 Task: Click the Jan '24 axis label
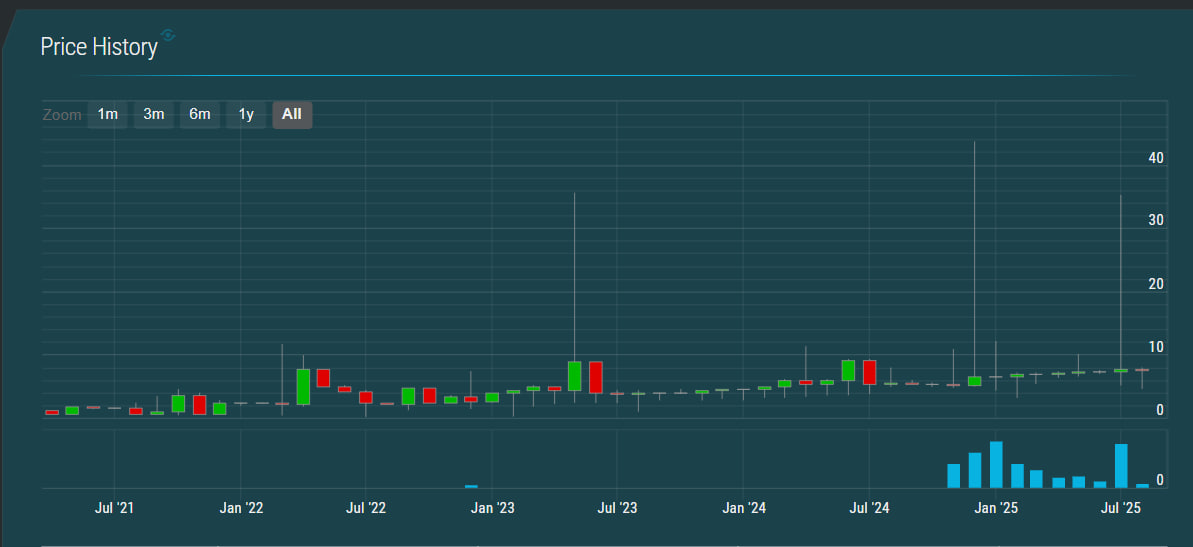743,507
